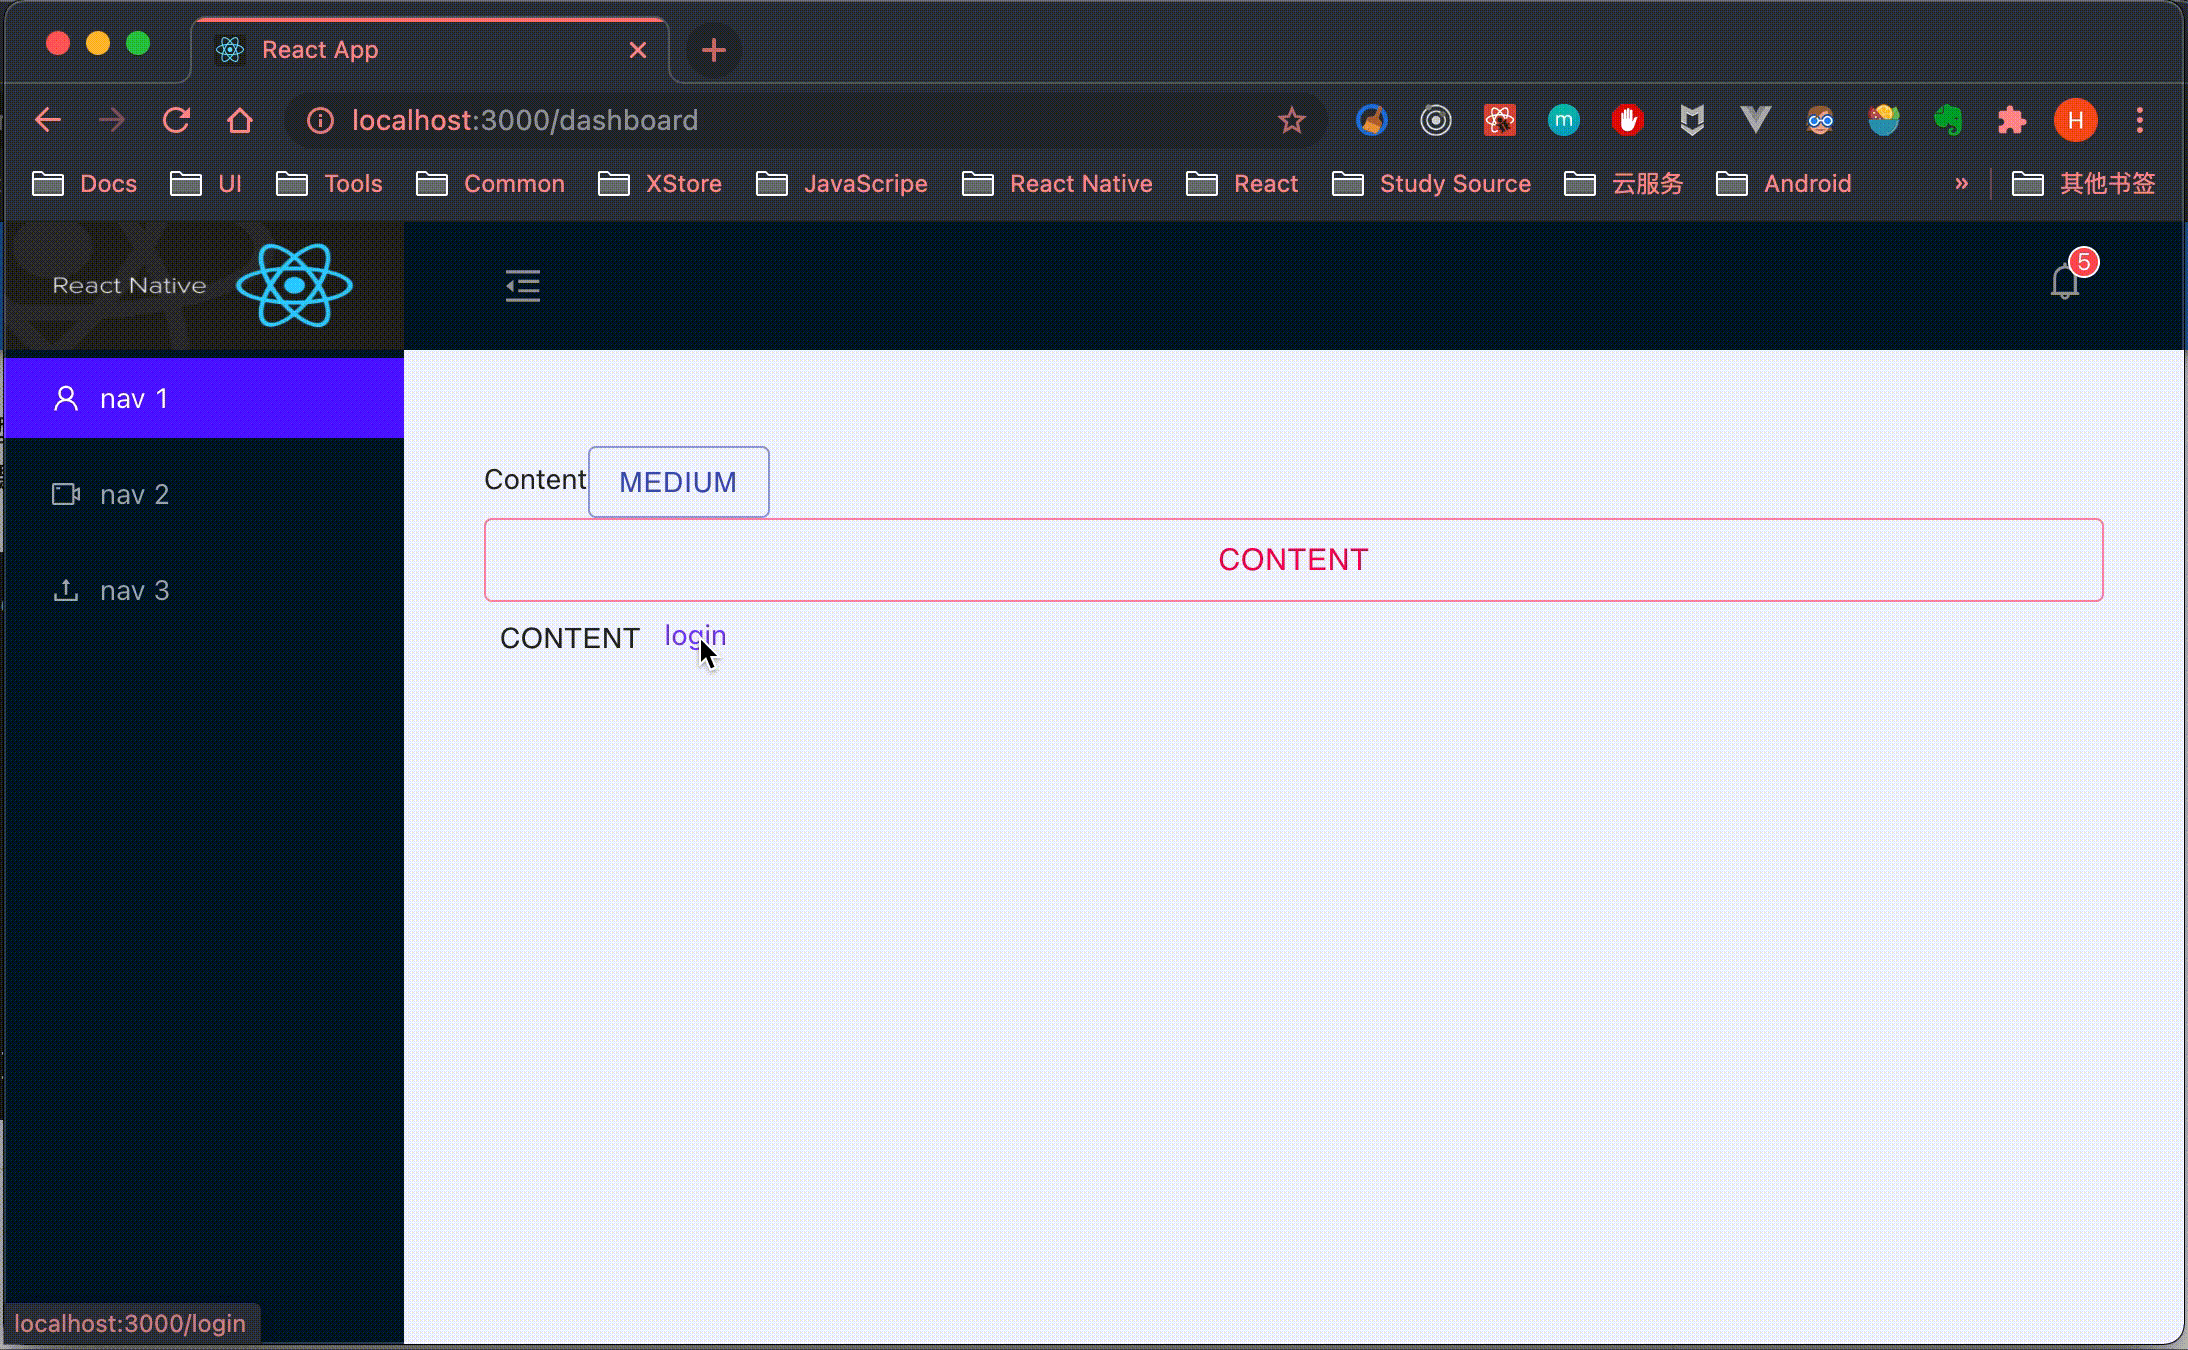Click the back navigation arrow icon
The width and height of the screenshot is (2188, 1350).
[47, 120]
